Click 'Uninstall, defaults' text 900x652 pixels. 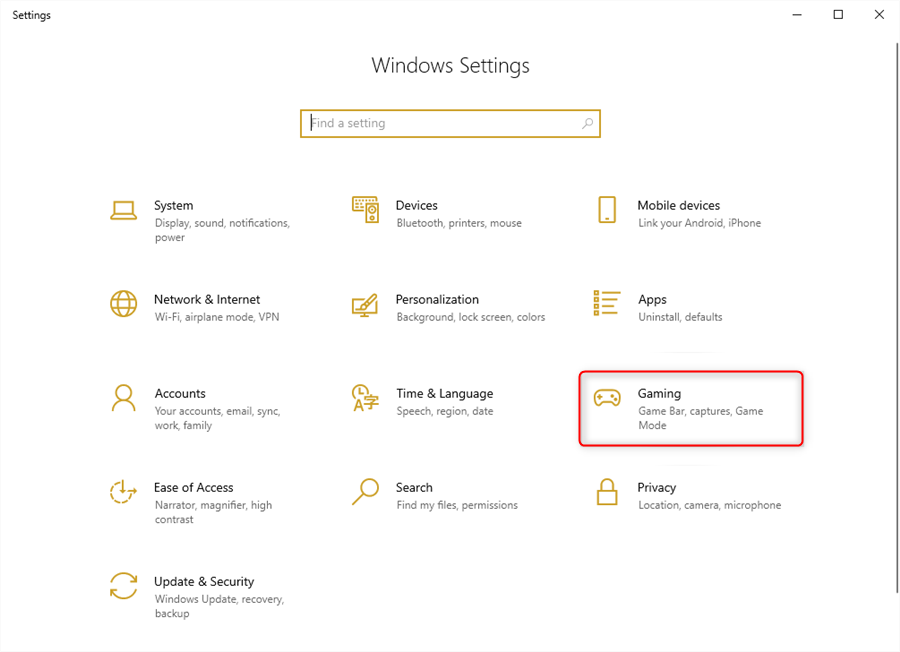point(680,317)
